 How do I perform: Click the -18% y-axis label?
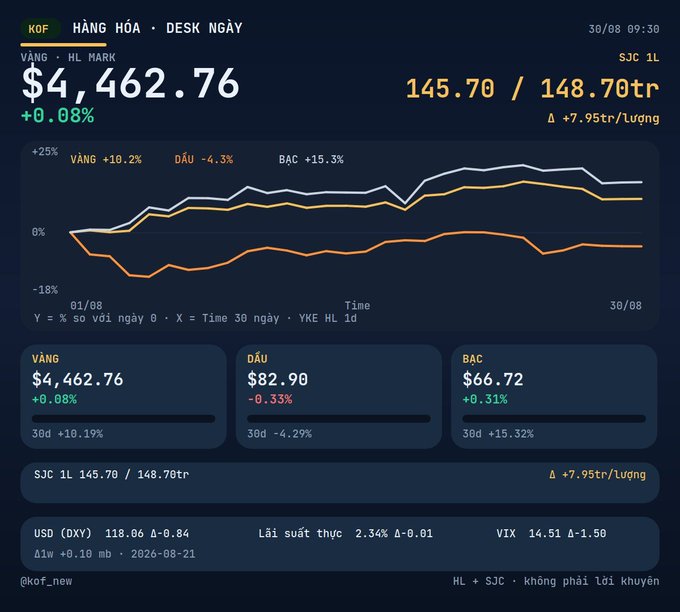pos(45,290)
